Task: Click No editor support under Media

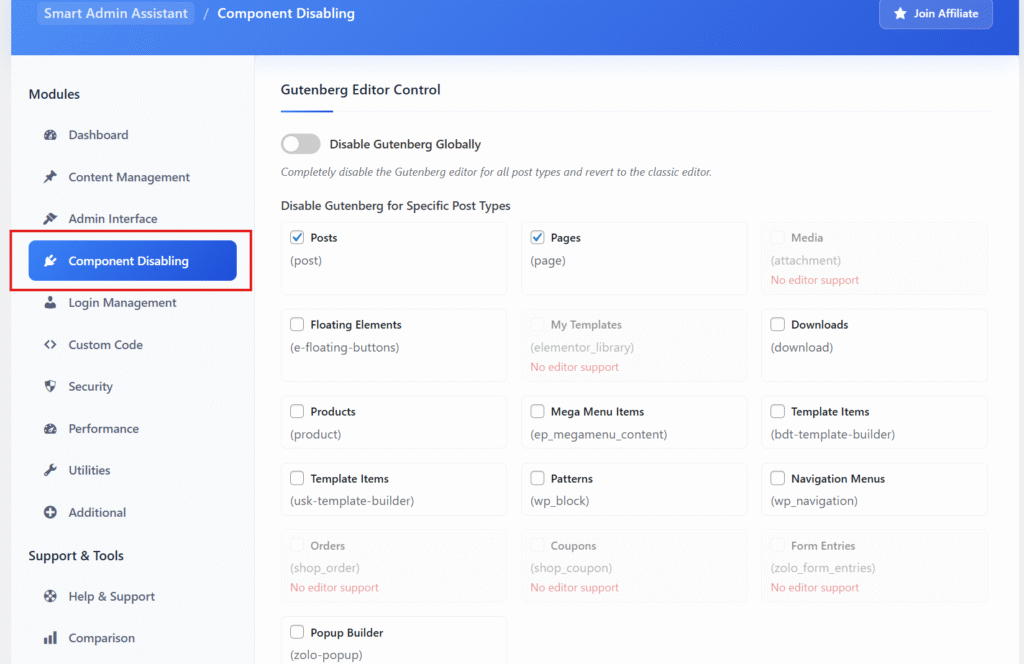Action: tap(814, 280)
